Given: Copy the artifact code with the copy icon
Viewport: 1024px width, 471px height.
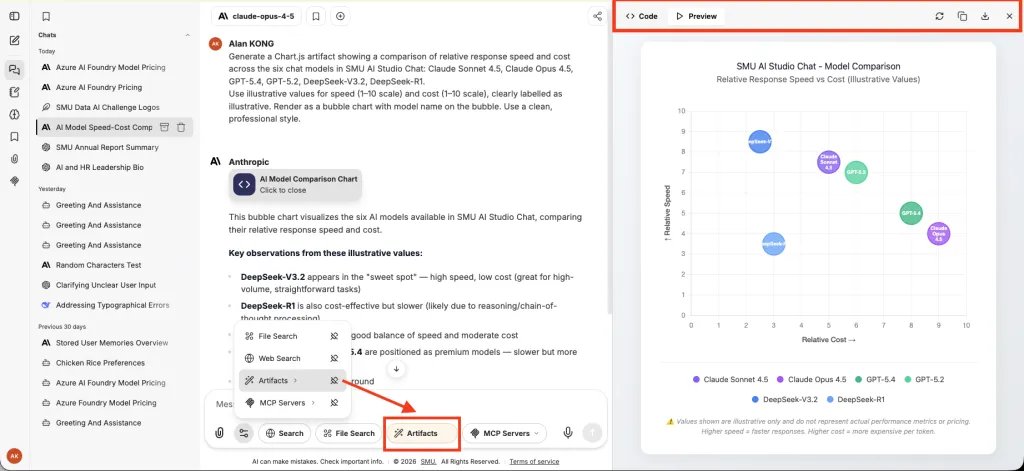Looking at the screenshot, I should click(x=962, y=16).
